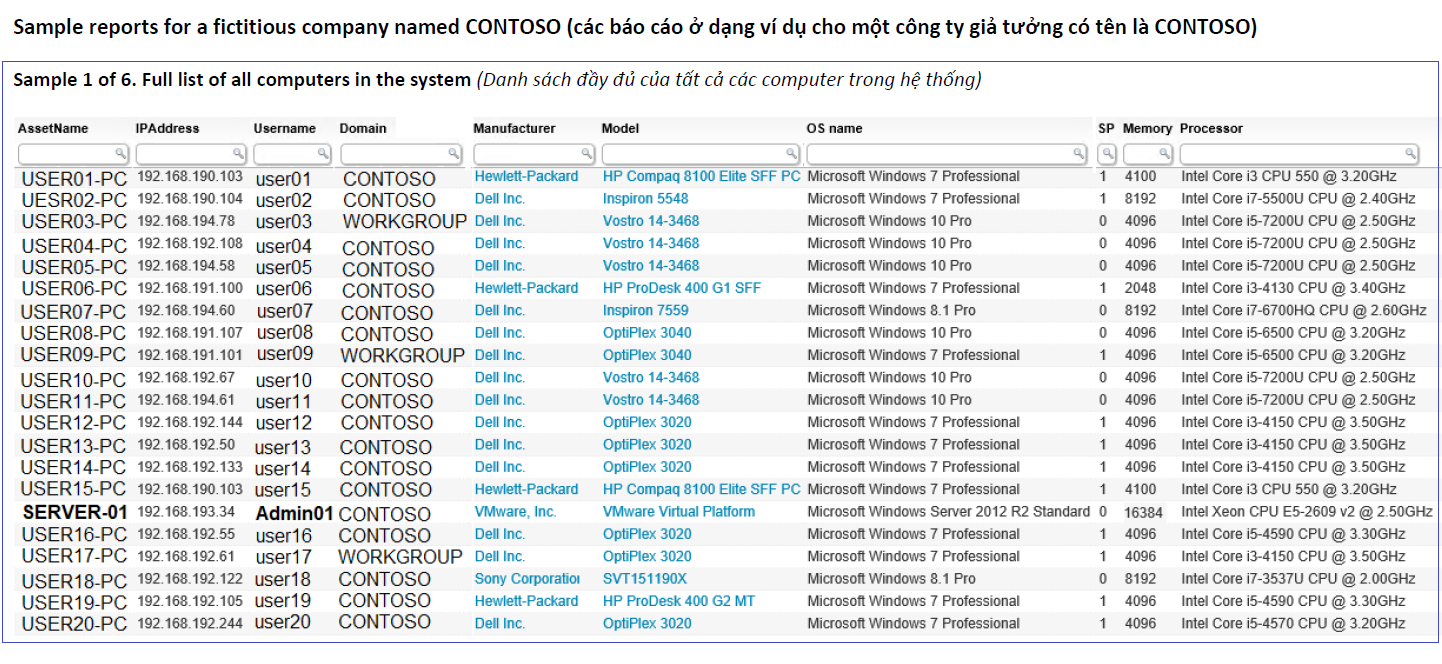Screen dimensions: 1442x664
Task: Click the search icon in the AssetName filter
Action: pos(120,154)
